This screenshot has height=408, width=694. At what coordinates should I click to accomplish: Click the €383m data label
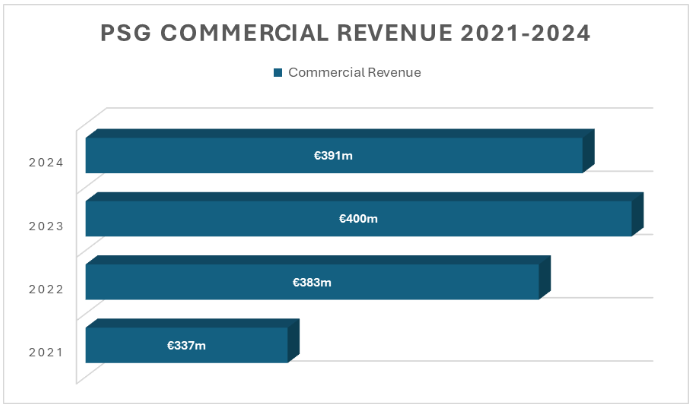(312, 282)
